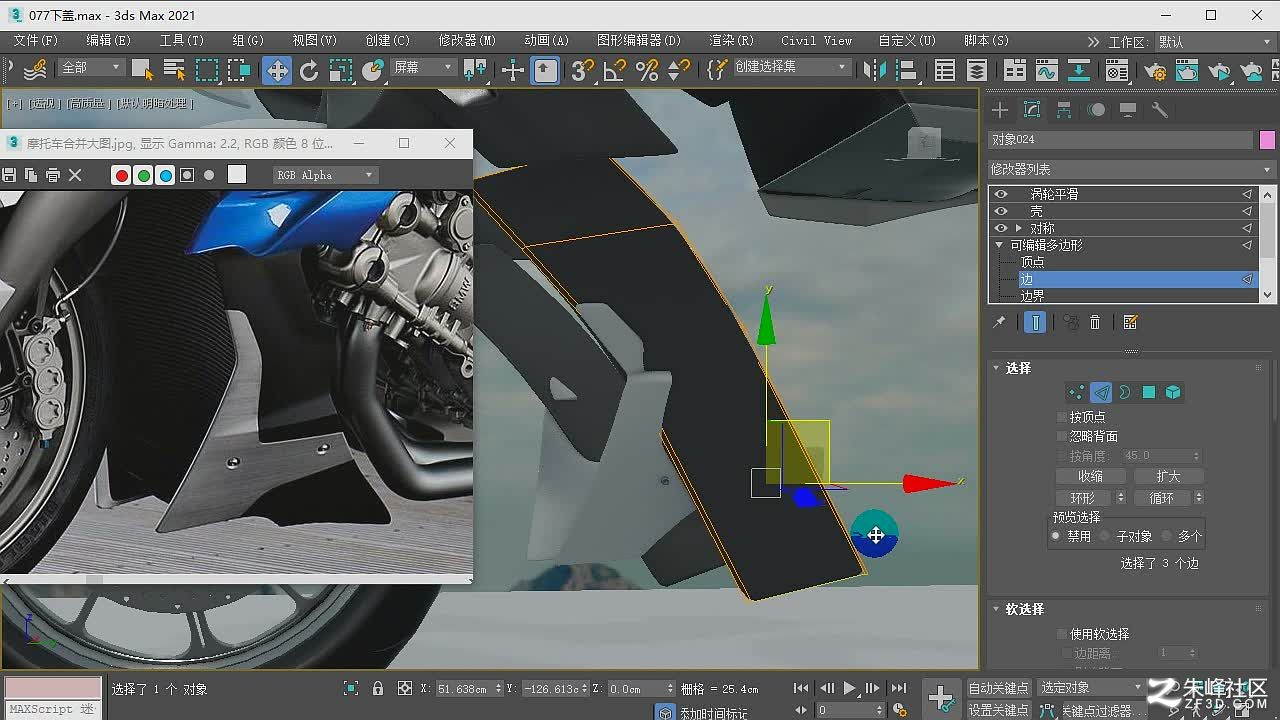
Task: Toggle Percent Snap
Action: pyautogui.click(x=647, y=69)
